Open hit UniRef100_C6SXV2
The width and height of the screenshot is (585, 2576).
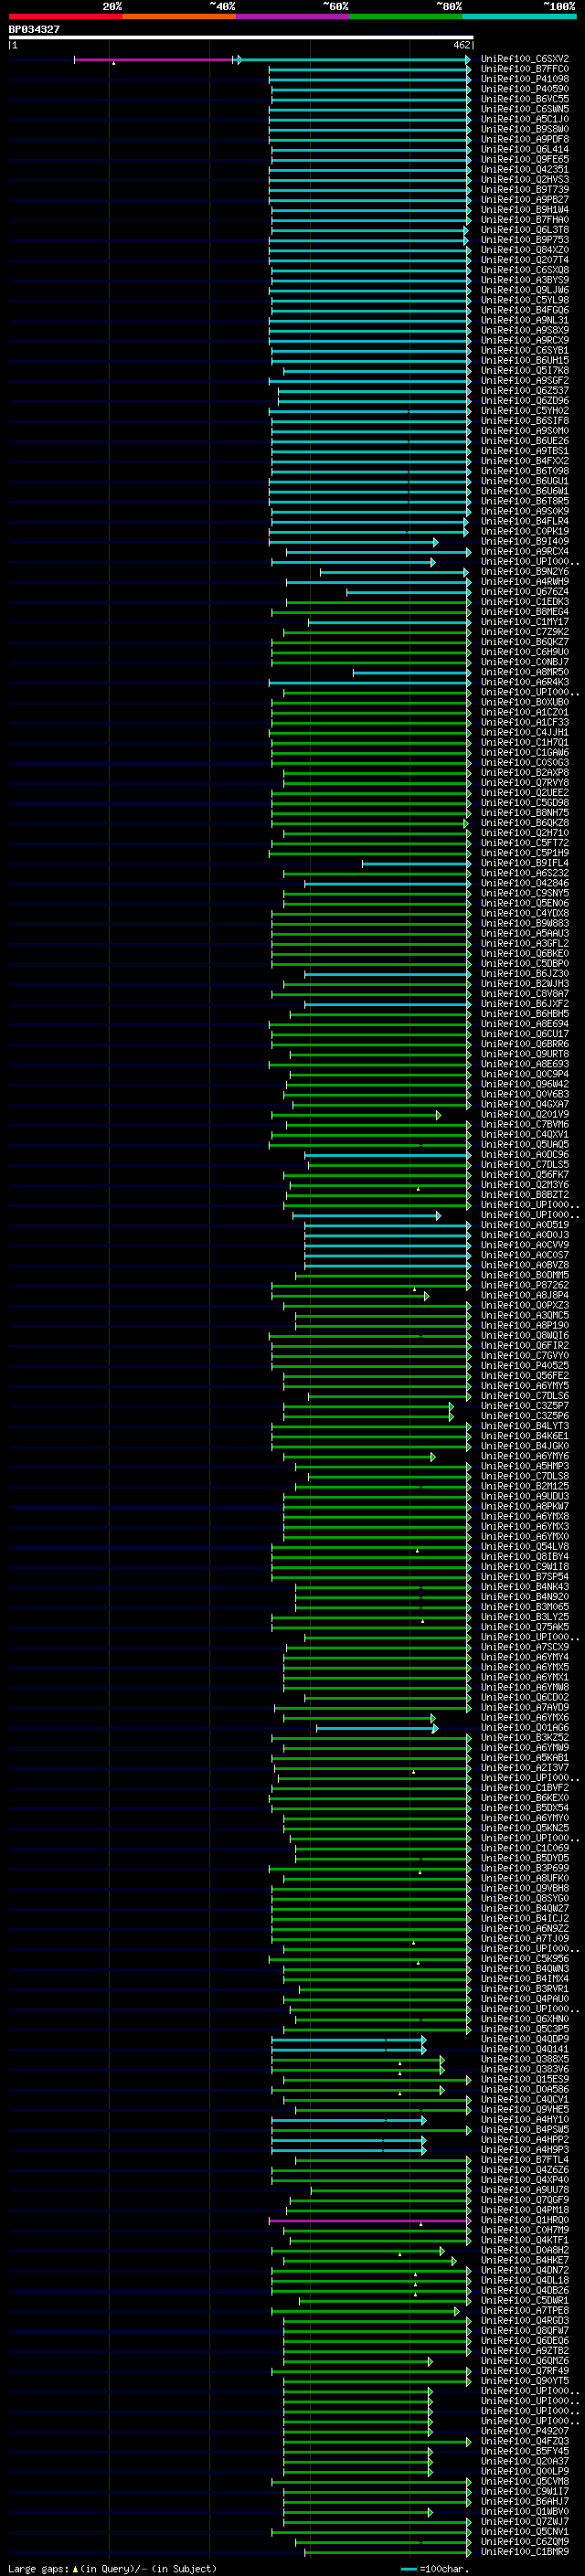tap(525, 59)
